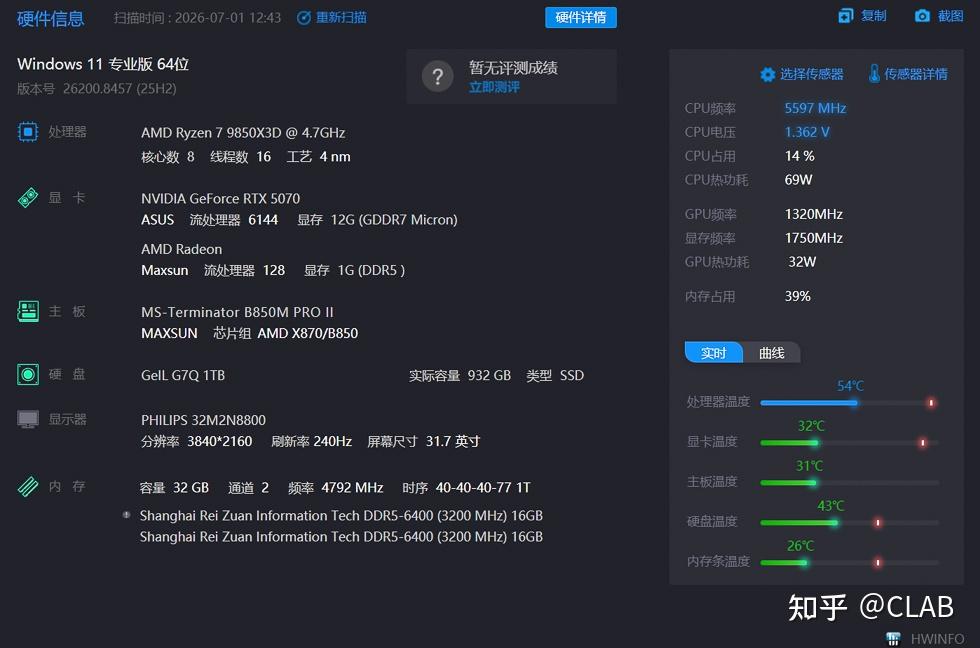The height and width of the screenshot is (648, 980).
Task: Click the 复制 copy icon
Action: click(846, 16)
